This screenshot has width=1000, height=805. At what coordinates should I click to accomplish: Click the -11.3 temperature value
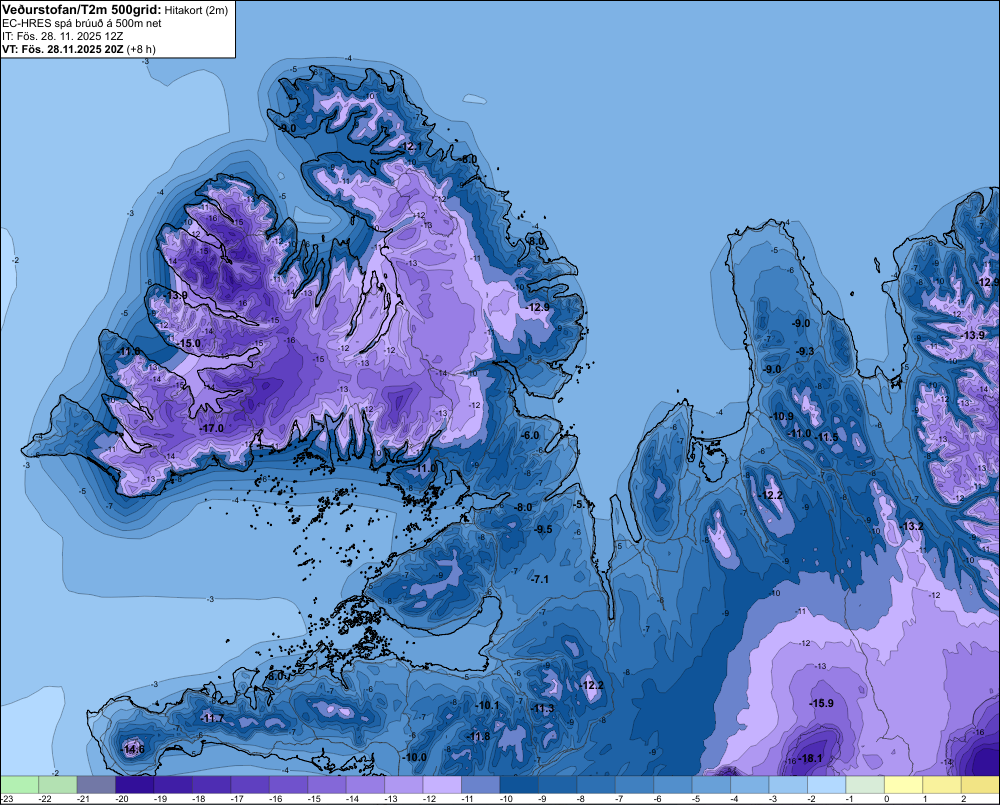(x=543, y=708)
